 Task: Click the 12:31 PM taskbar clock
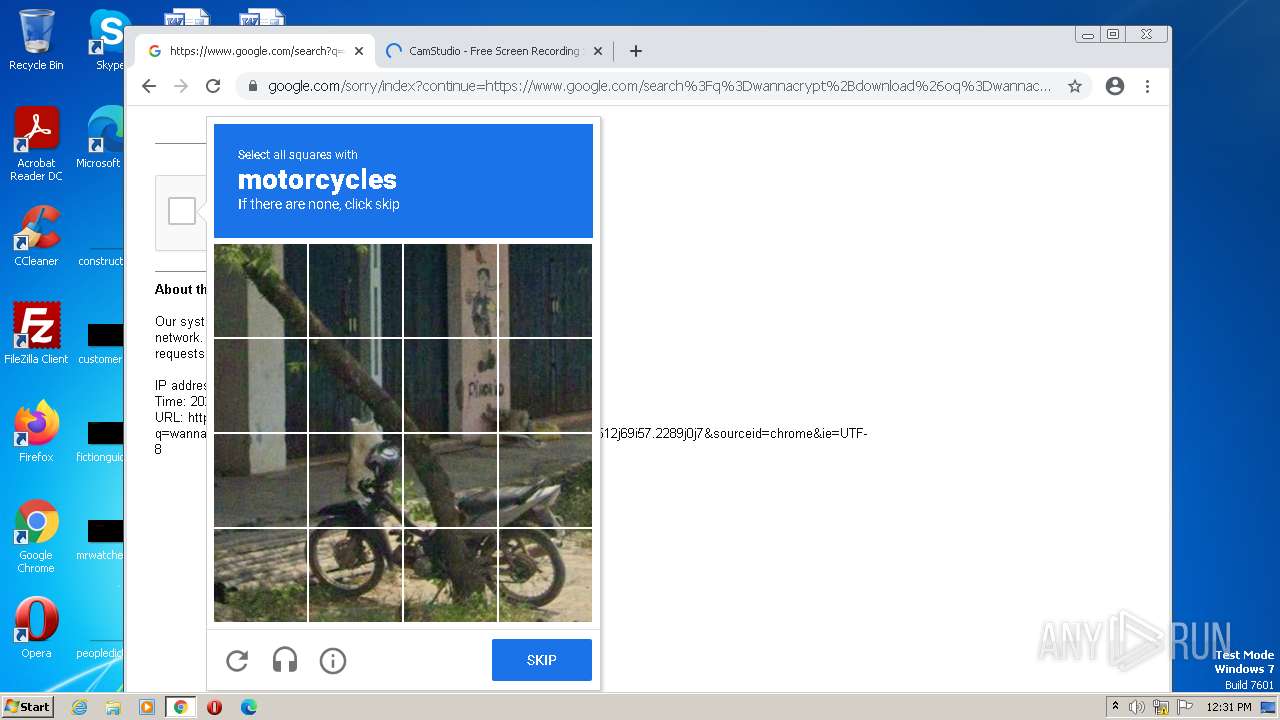tap(1229, 707)
